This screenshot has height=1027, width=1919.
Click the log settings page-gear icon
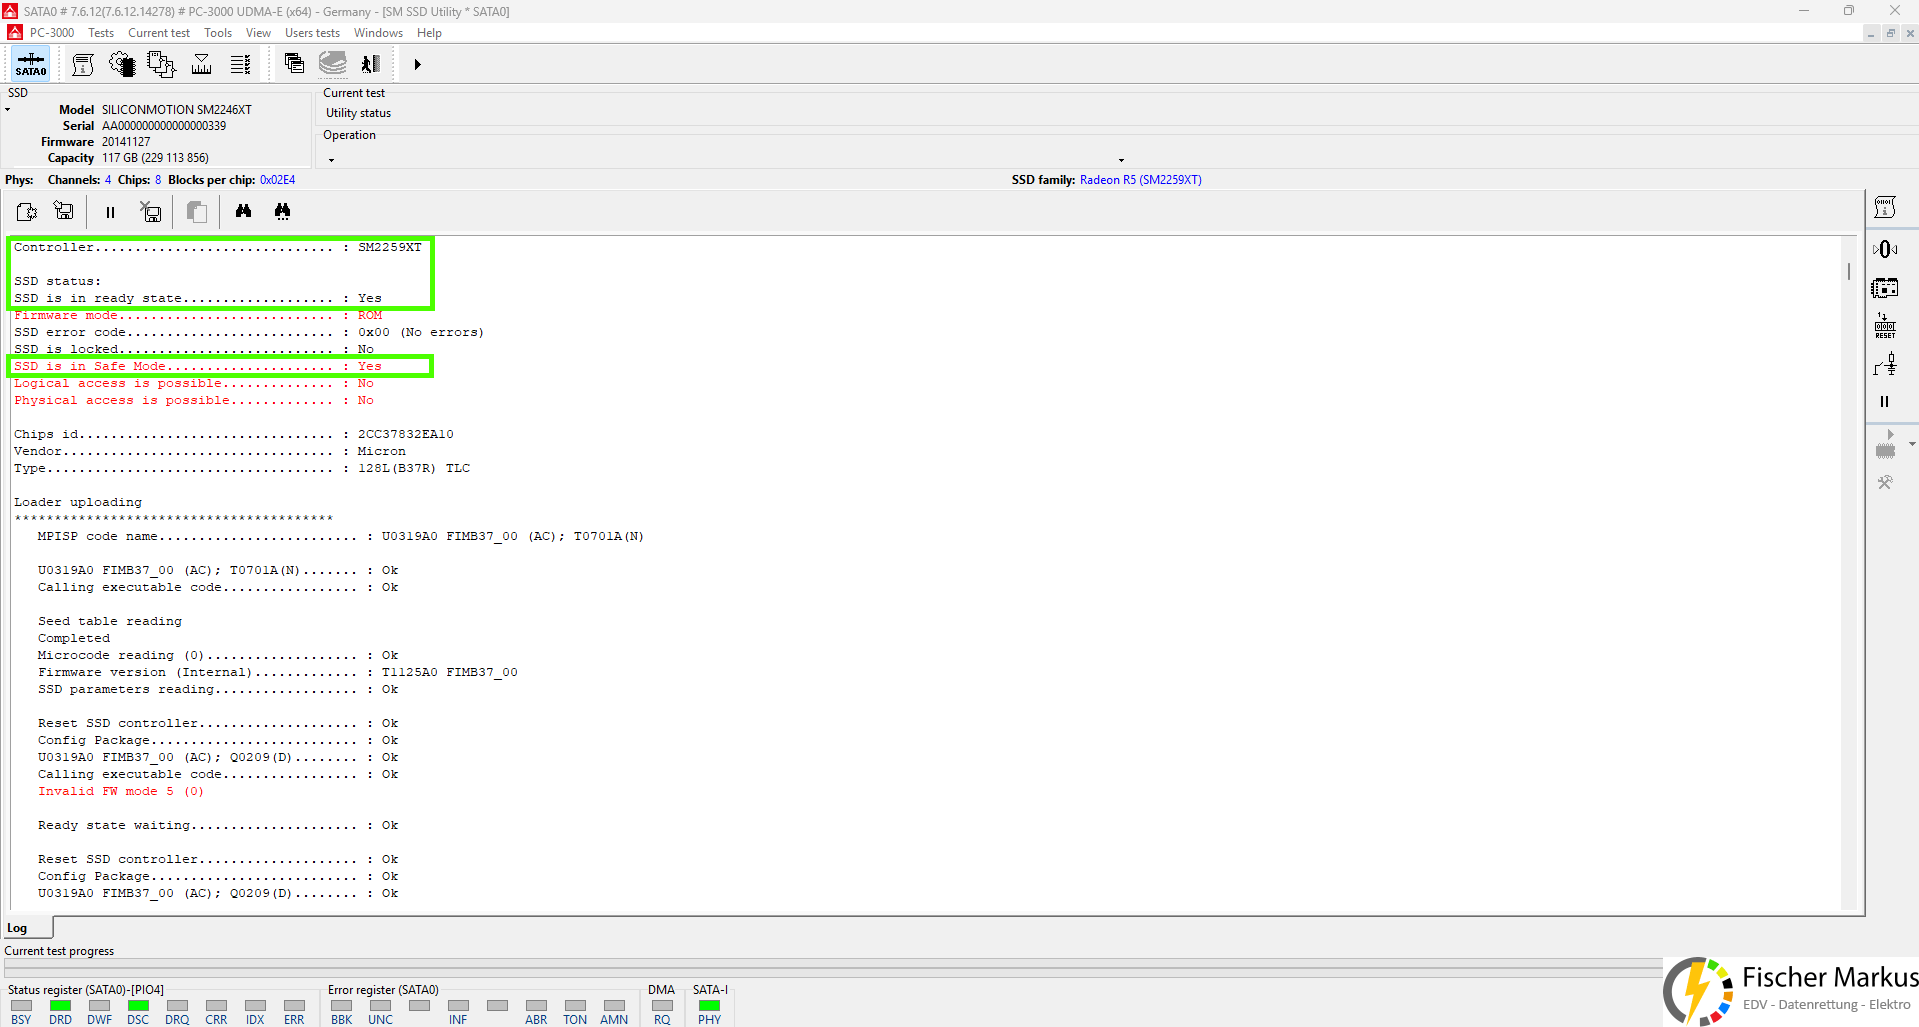(26, 212)
